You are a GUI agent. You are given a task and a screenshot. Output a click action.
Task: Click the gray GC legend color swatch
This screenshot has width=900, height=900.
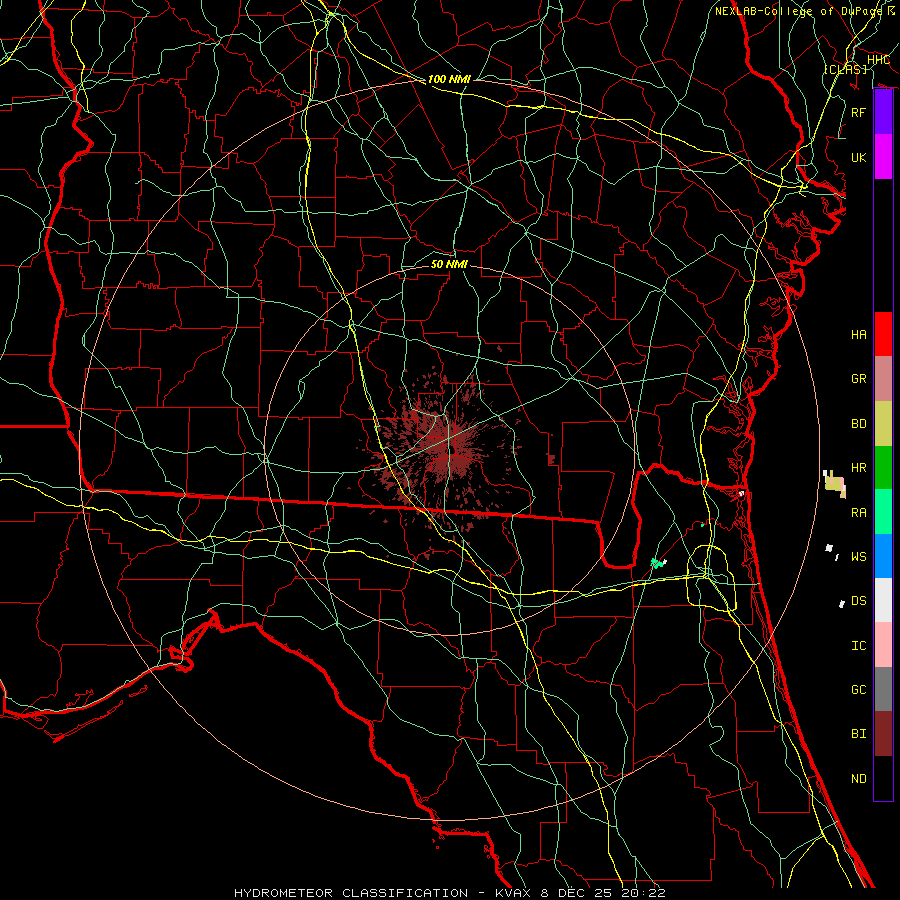[883, 689]
